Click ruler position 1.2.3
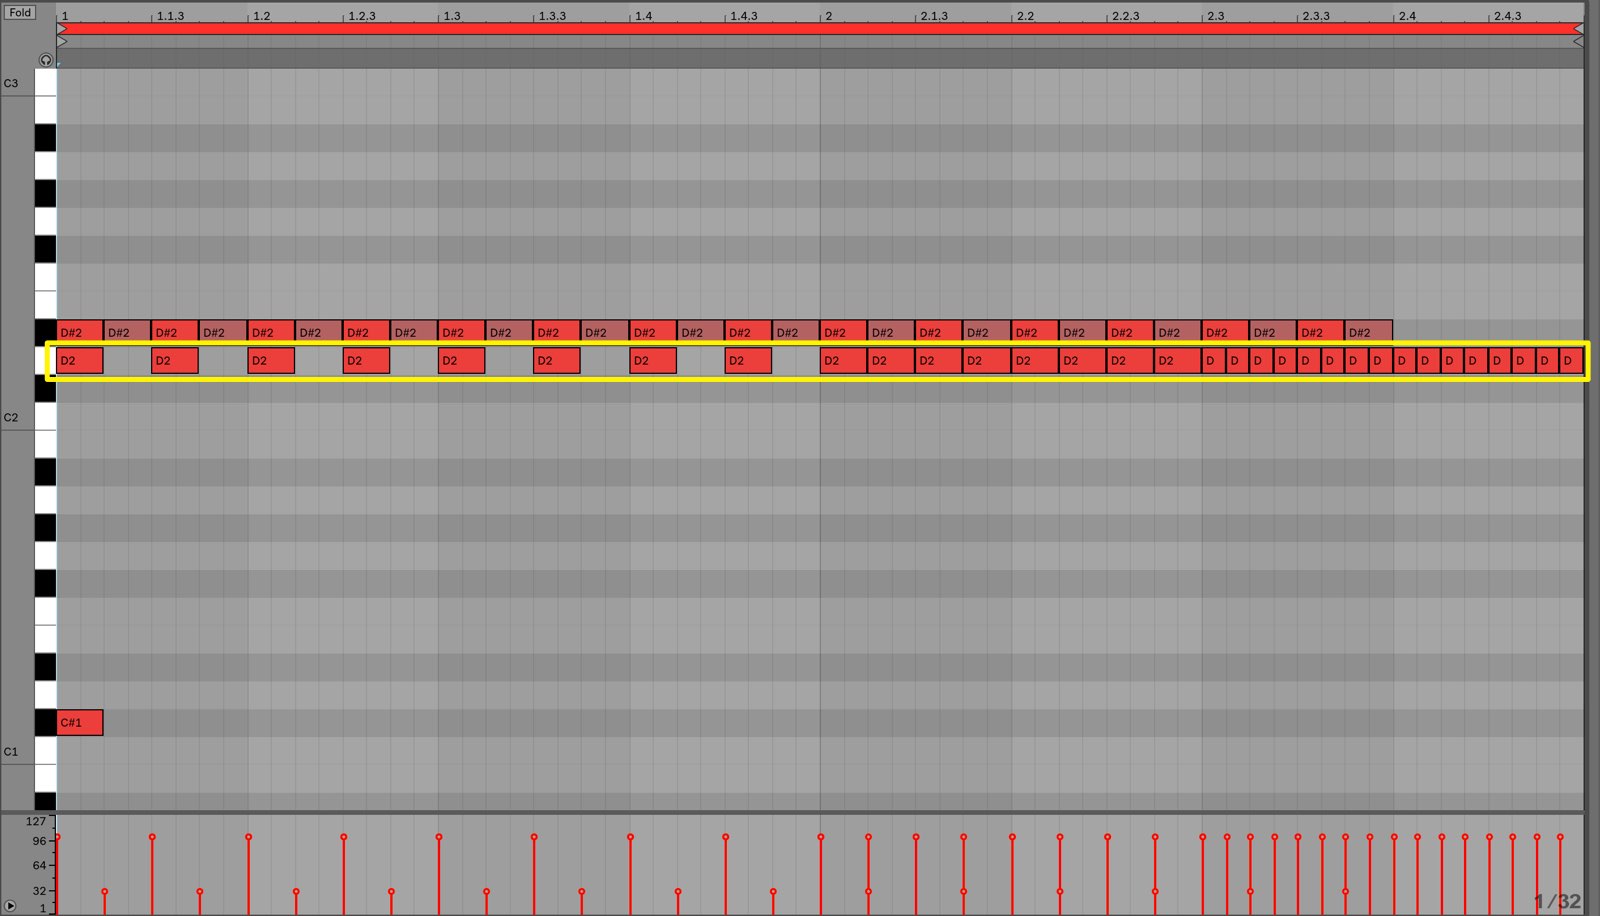The width and height of the screenshot is (1600, 916). [362, 16]
